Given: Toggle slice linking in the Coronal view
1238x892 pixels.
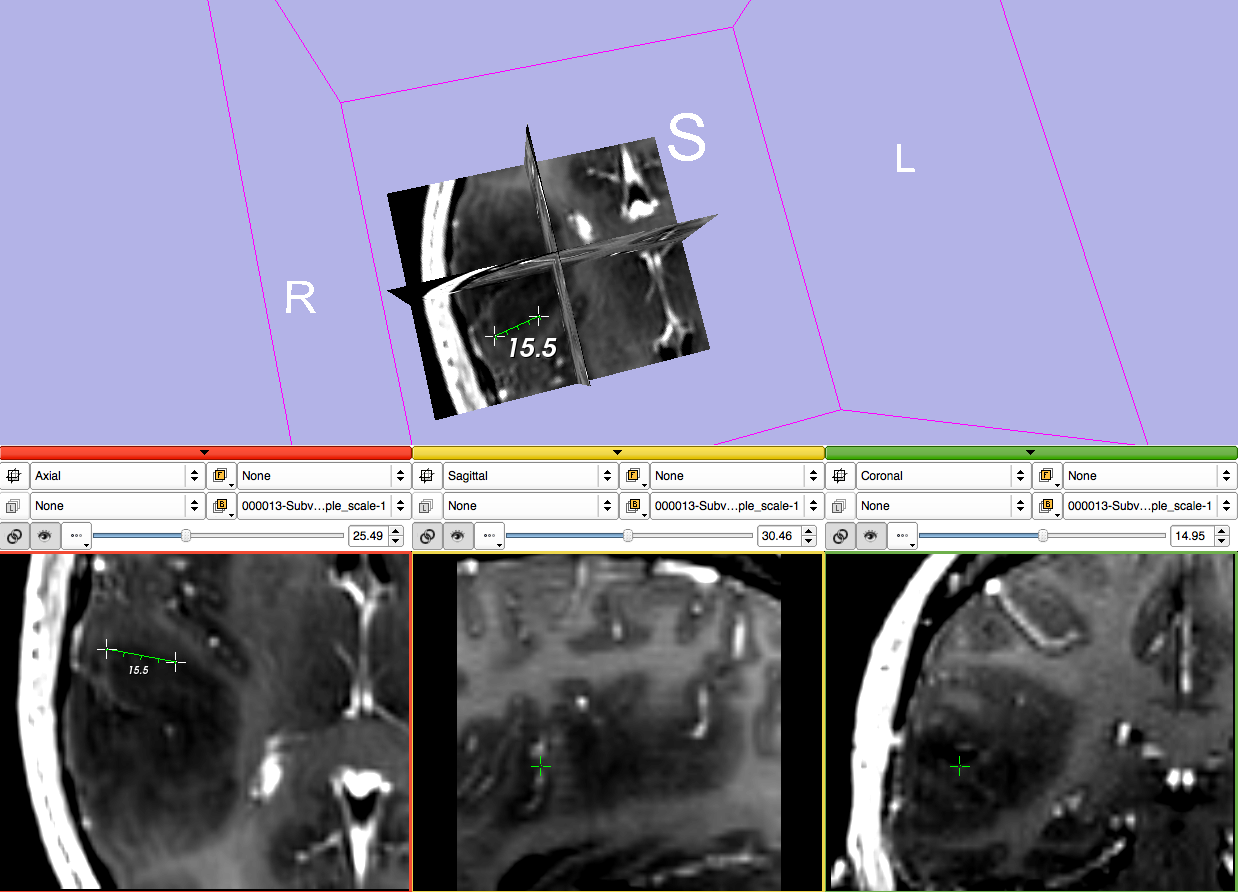Looking at the screenshot, I should coord(841,536).
